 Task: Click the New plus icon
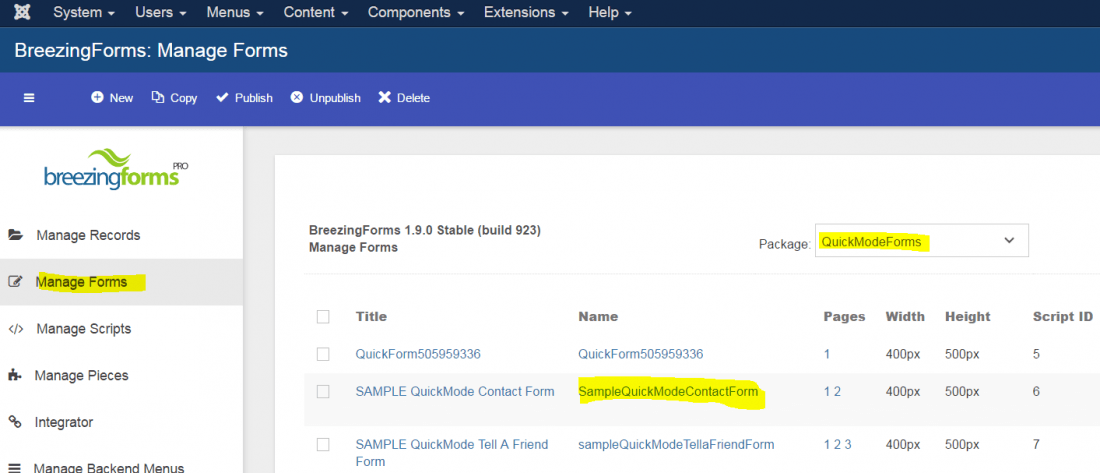tap(97, 98)
